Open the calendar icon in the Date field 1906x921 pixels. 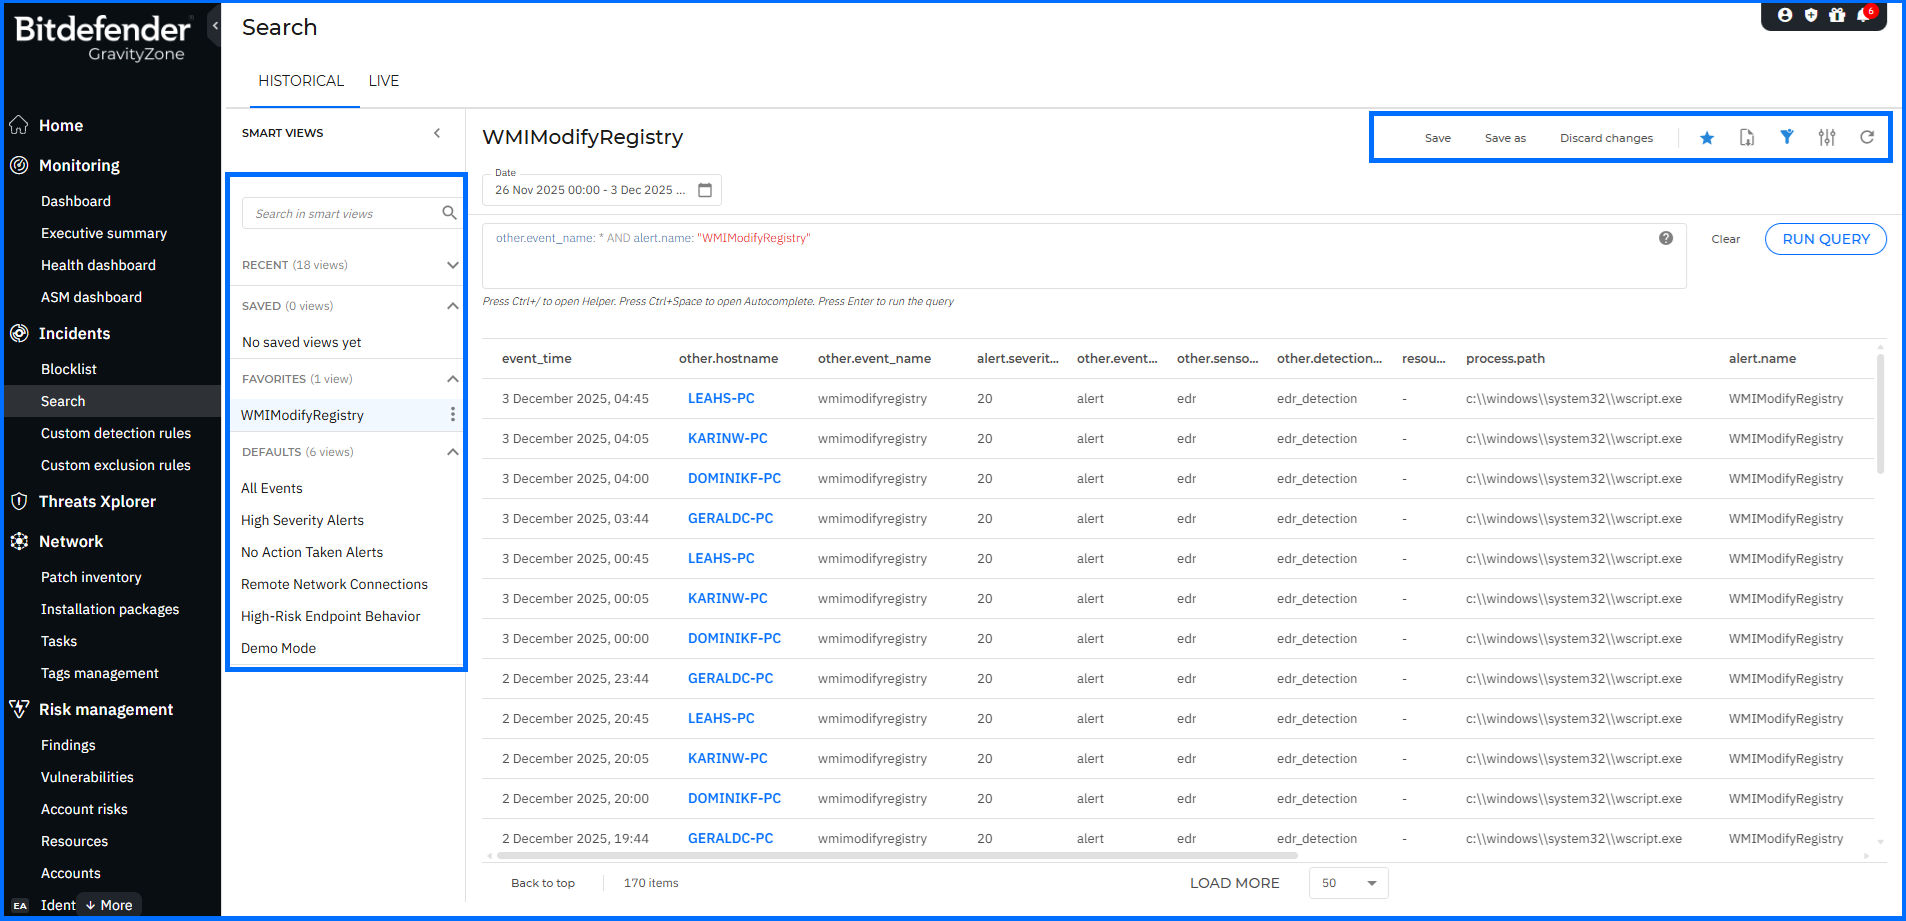706,189
